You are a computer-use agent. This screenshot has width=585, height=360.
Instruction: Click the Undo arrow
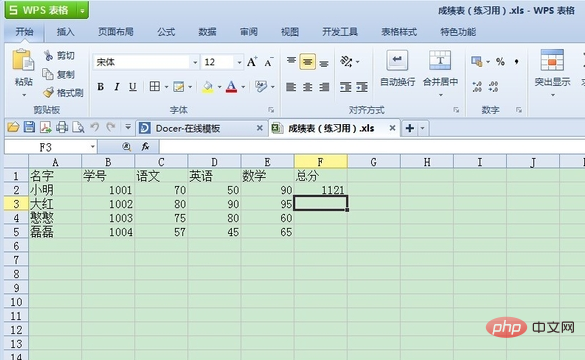(95, 127)
